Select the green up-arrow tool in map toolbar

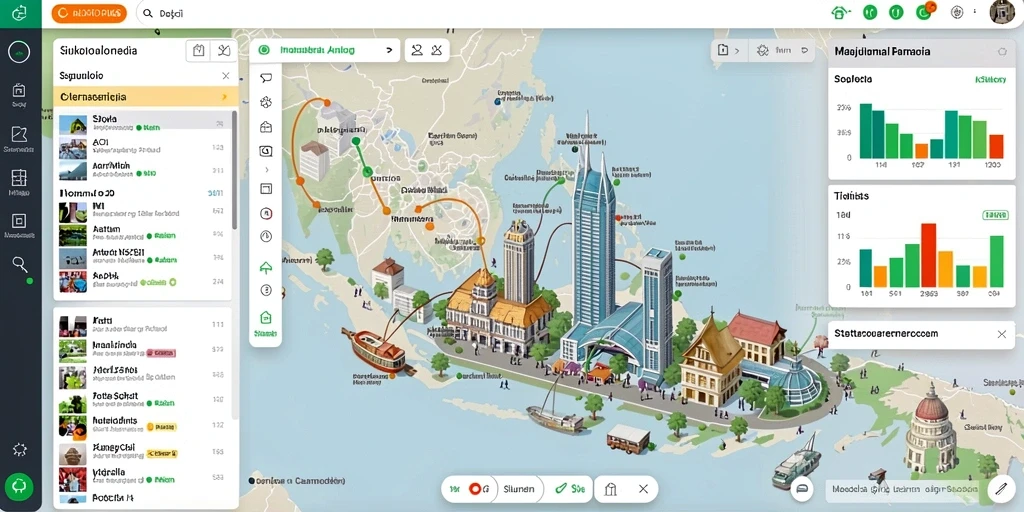point(266,266)
